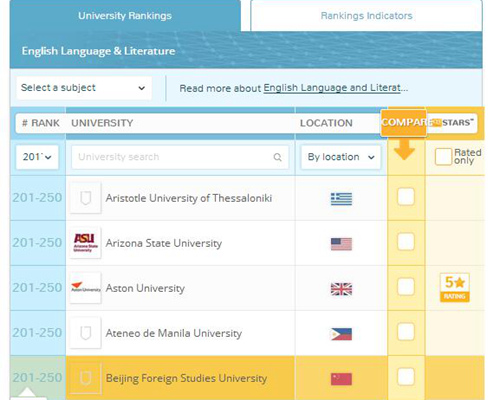Click the Arizona State University logo
The width and height of the screenshot is (500, 400).
(x=85, y=243)
